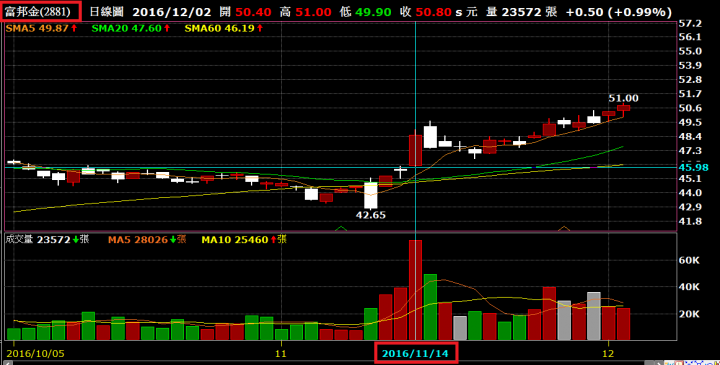Click the last red candle below 51.00
The image size is (720, 365).
coord(623,108)
